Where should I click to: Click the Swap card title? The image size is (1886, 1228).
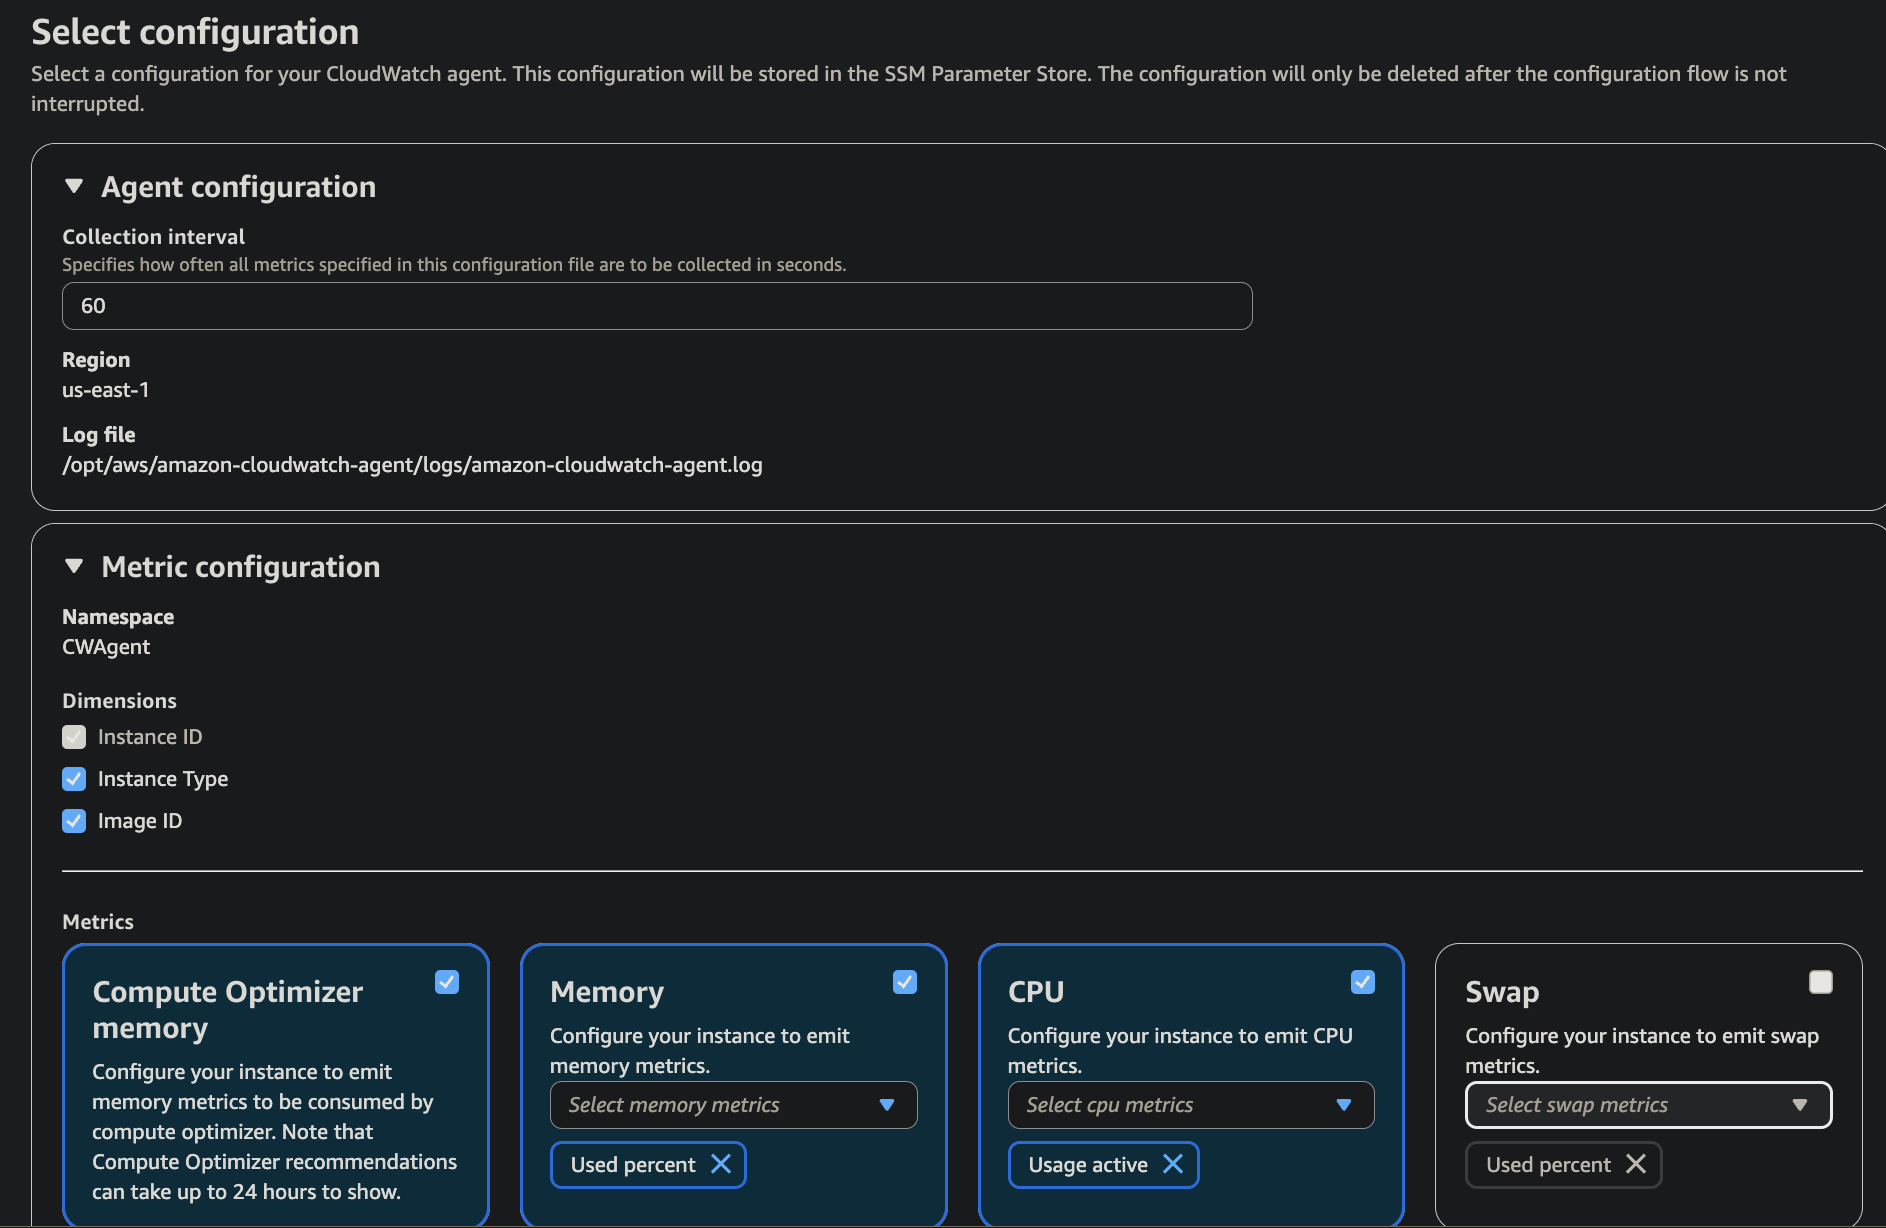point(1502,992)
